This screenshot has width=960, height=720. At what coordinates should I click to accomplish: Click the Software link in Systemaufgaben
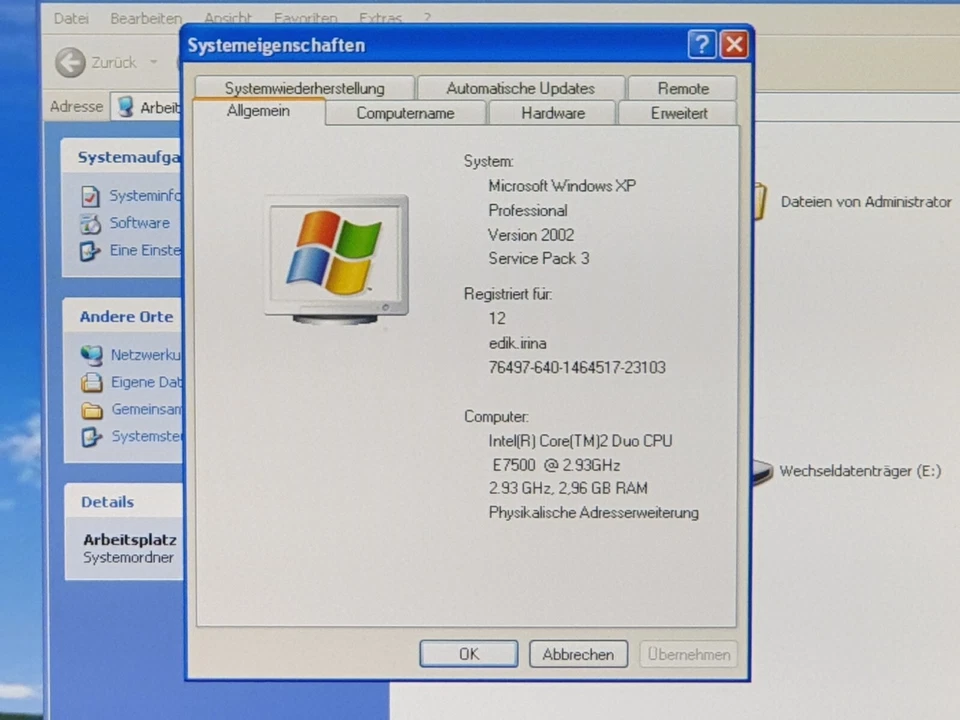[140, 223]
